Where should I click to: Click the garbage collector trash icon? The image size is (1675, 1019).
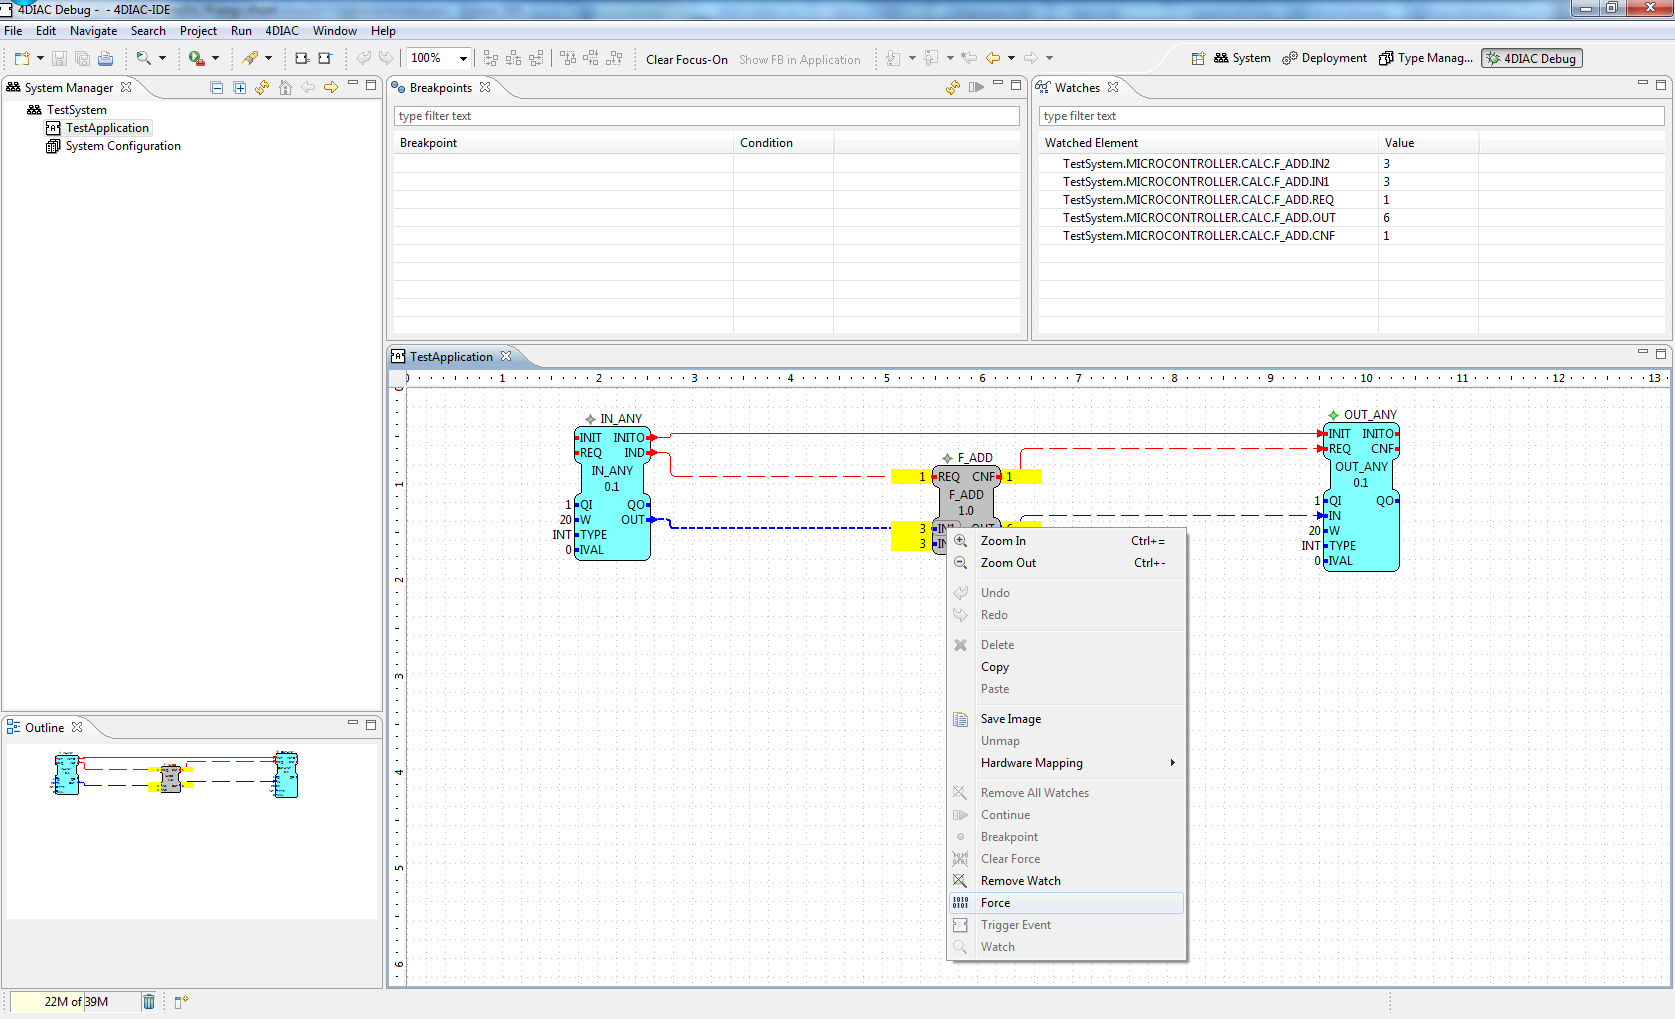(149, 1001)
